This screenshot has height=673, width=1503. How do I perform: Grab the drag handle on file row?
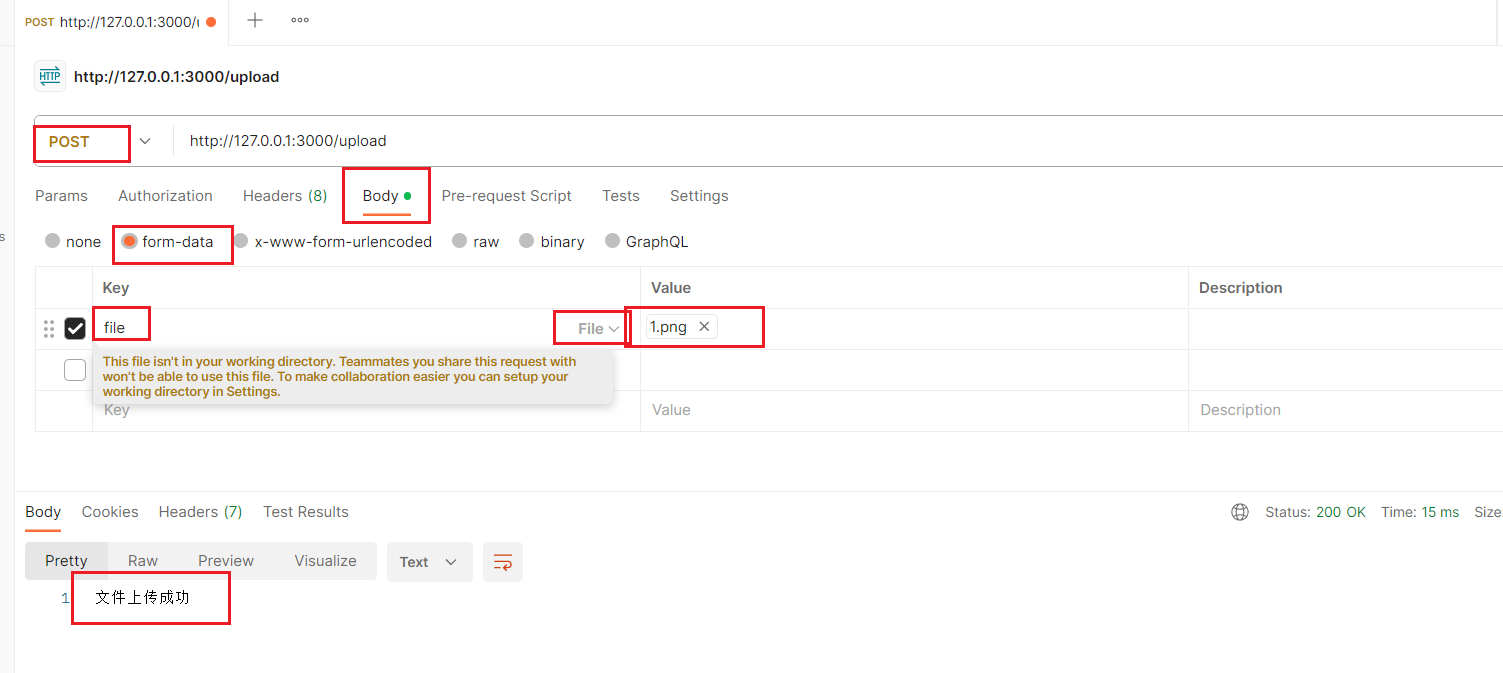tap(49, 328)
